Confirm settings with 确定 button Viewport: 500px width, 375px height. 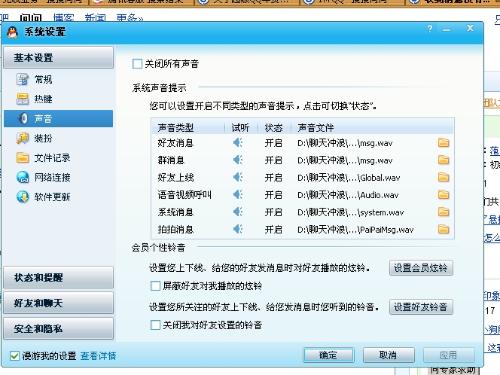(328, 355)
